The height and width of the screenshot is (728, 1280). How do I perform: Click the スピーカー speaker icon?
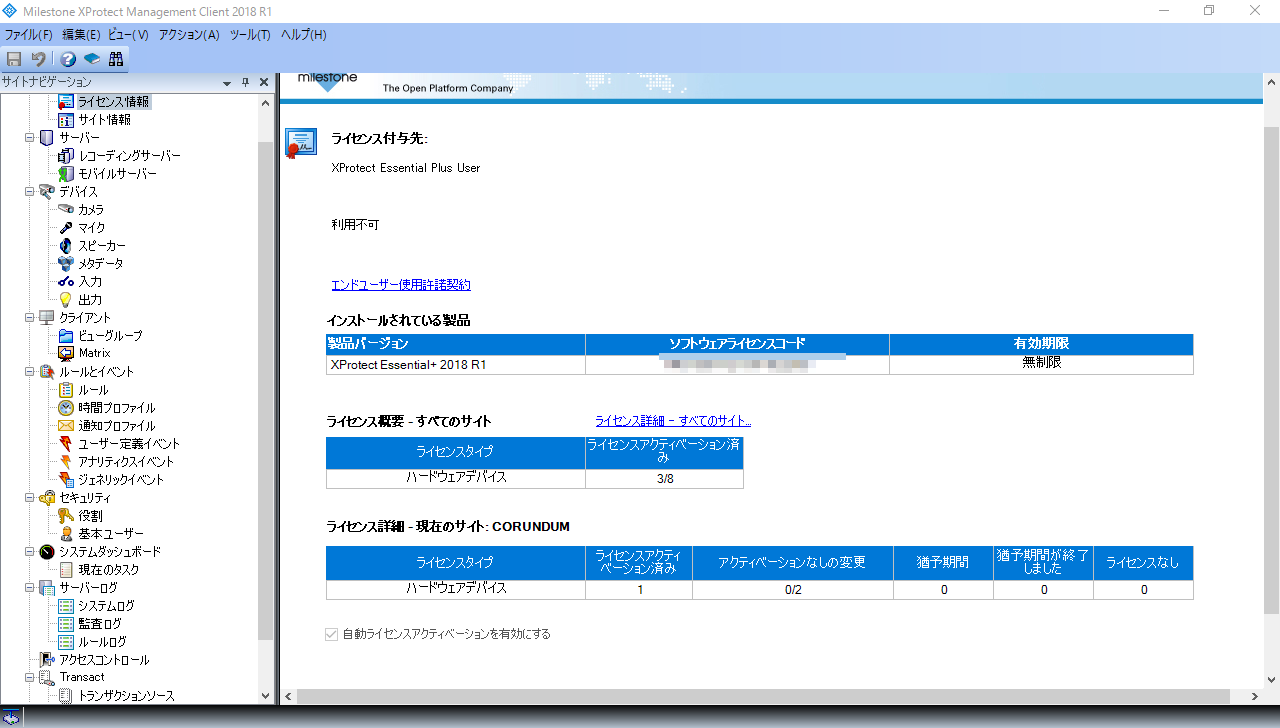(66, 246)
